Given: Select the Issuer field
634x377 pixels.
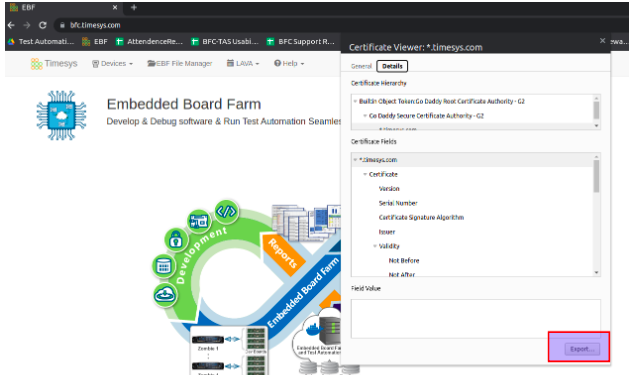Looking at the screenshot, I should 387,232.
